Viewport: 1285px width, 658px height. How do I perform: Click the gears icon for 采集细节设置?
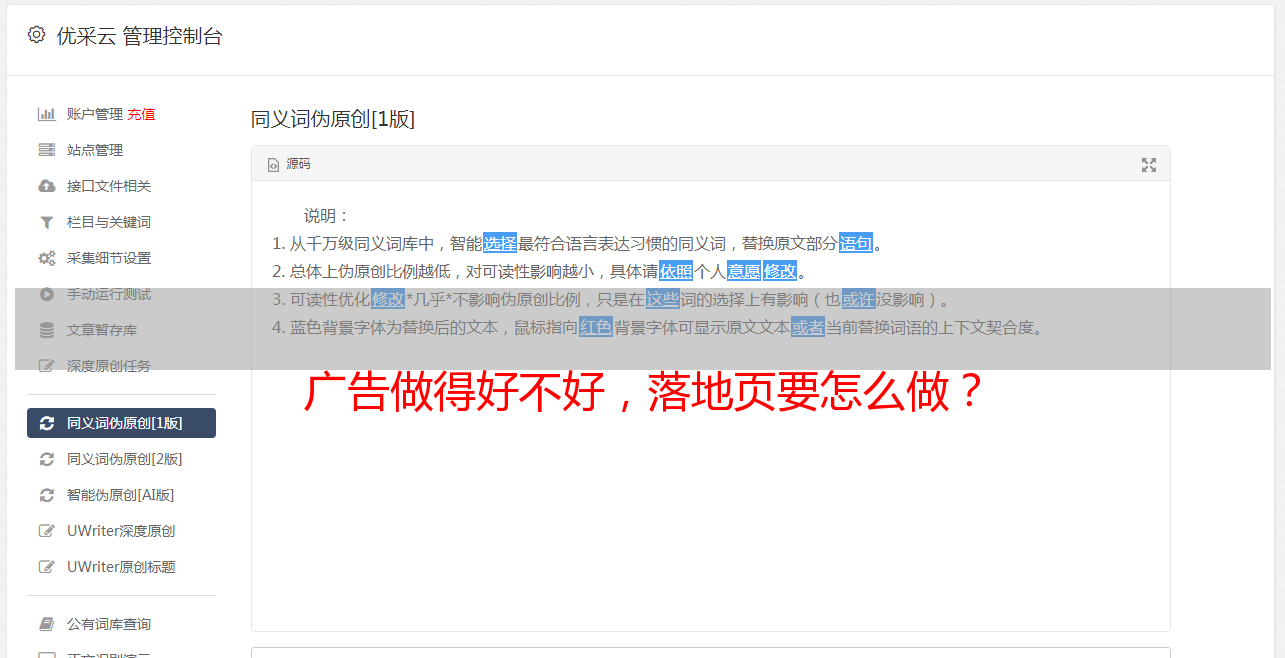(x=46, y=258)
